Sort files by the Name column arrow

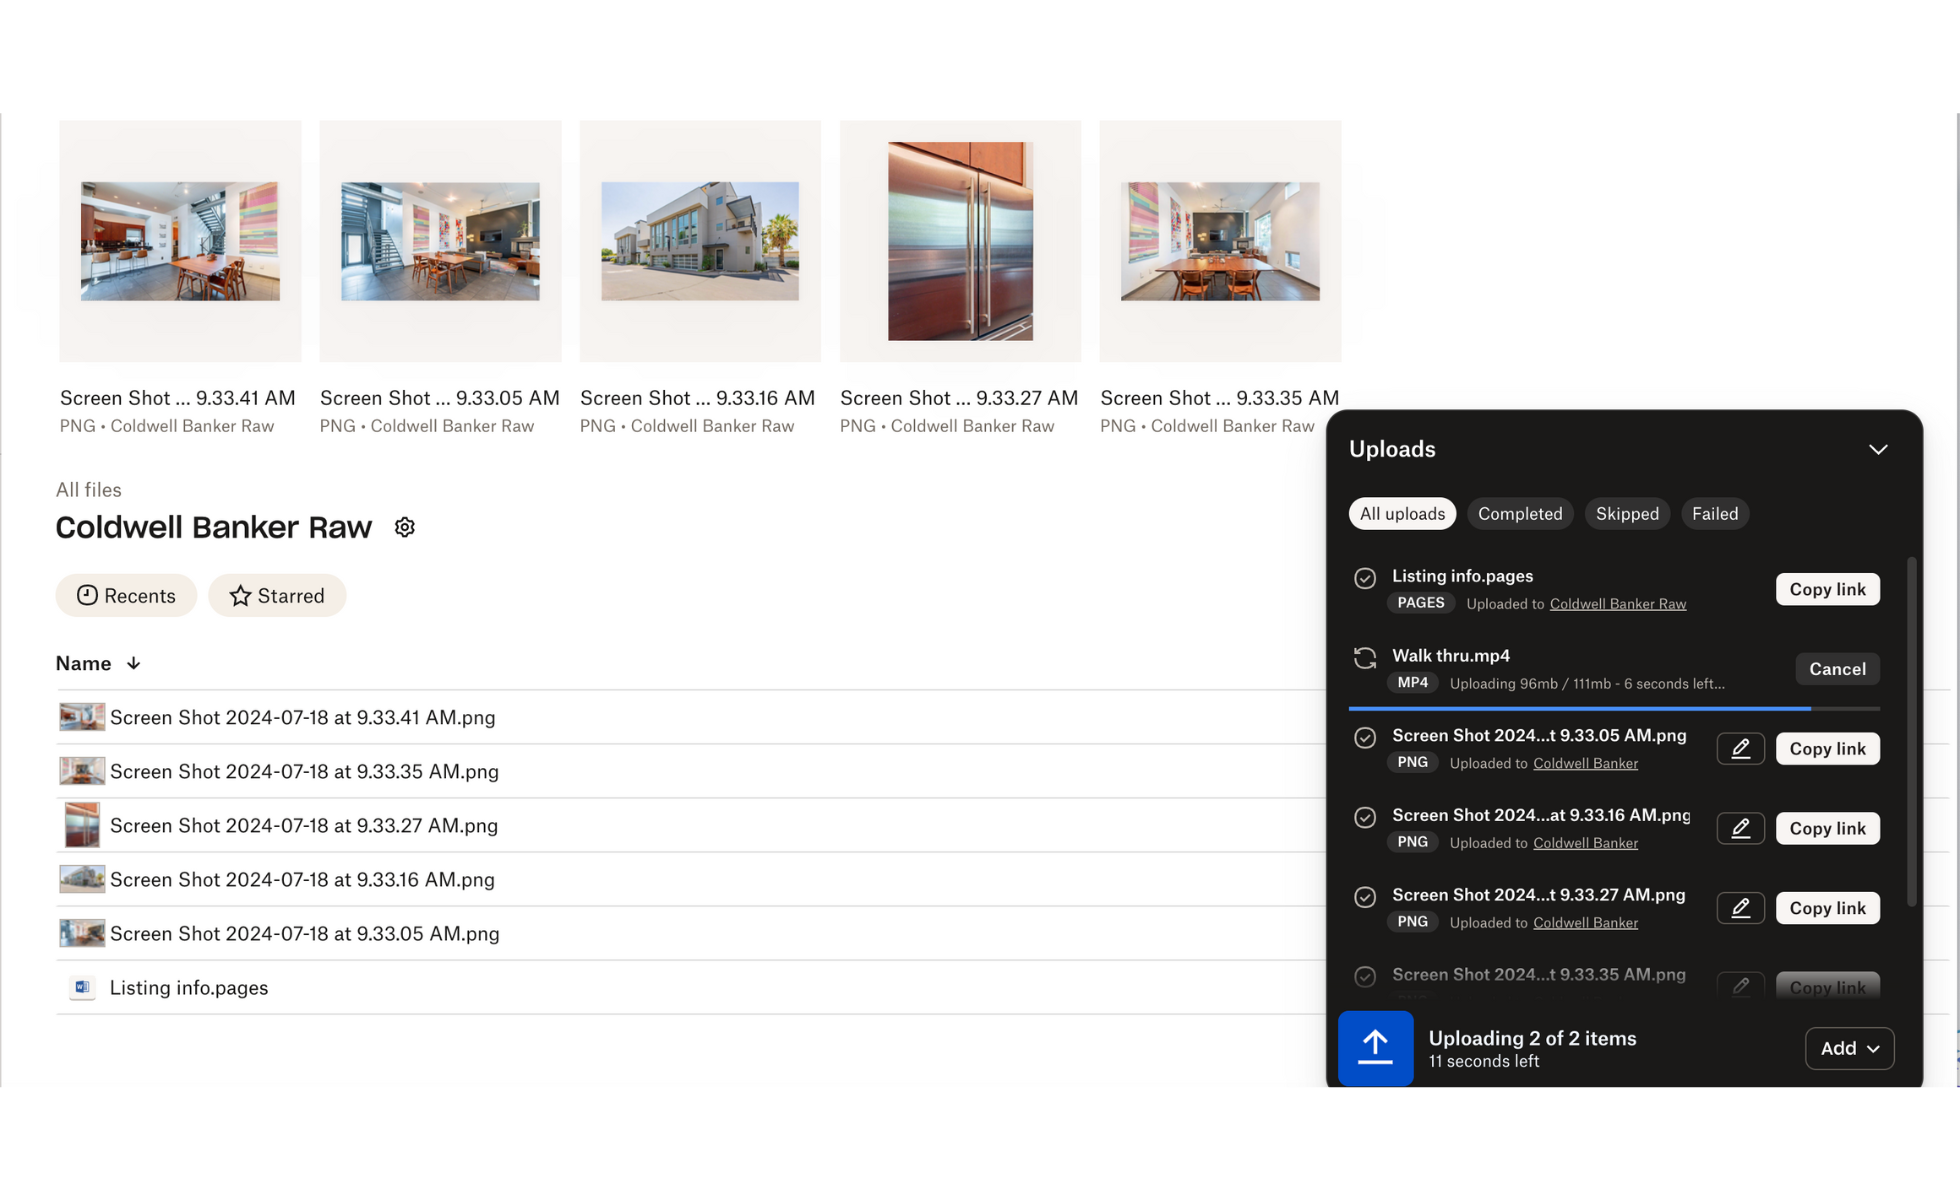134,664
